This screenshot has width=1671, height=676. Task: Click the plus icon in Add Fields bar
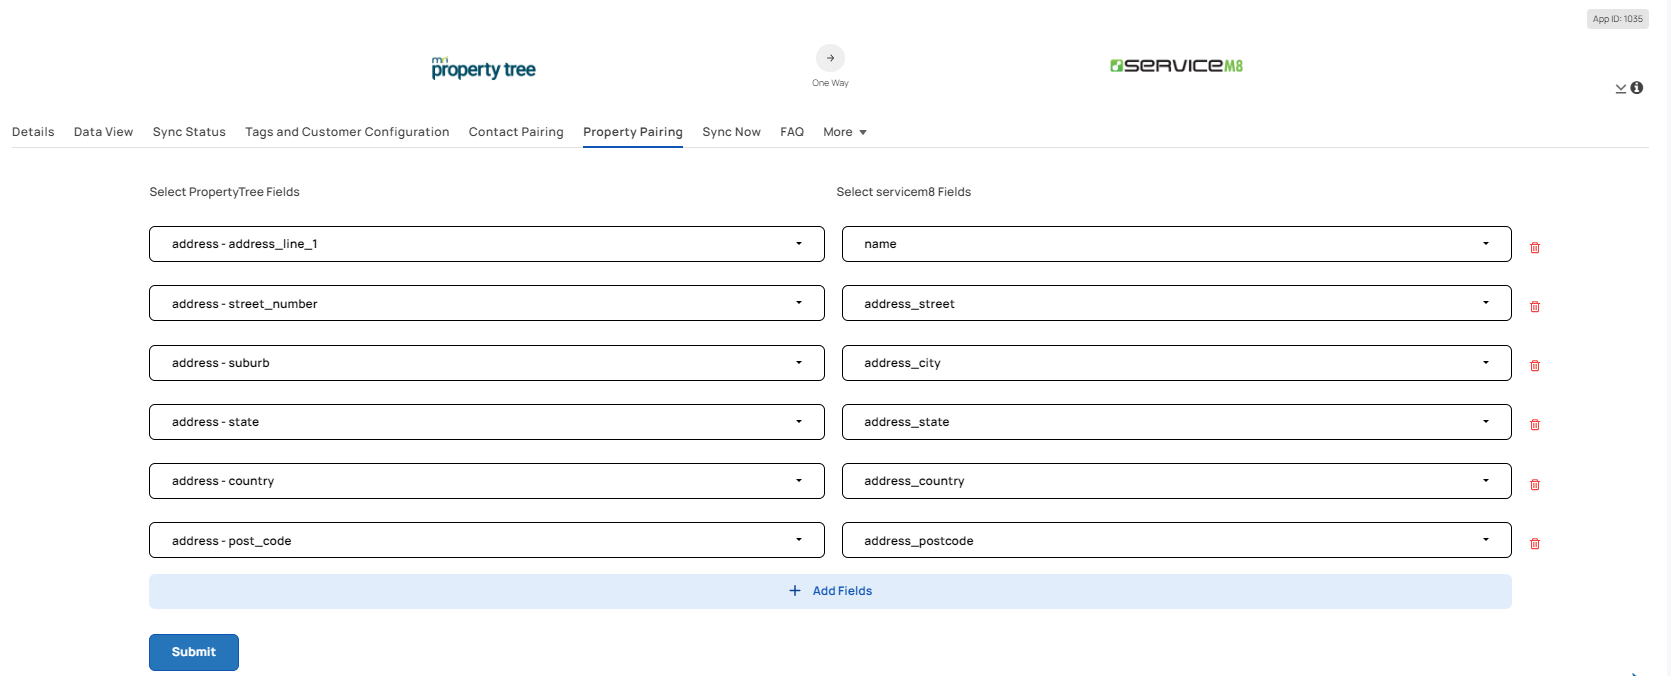point(795,591)
